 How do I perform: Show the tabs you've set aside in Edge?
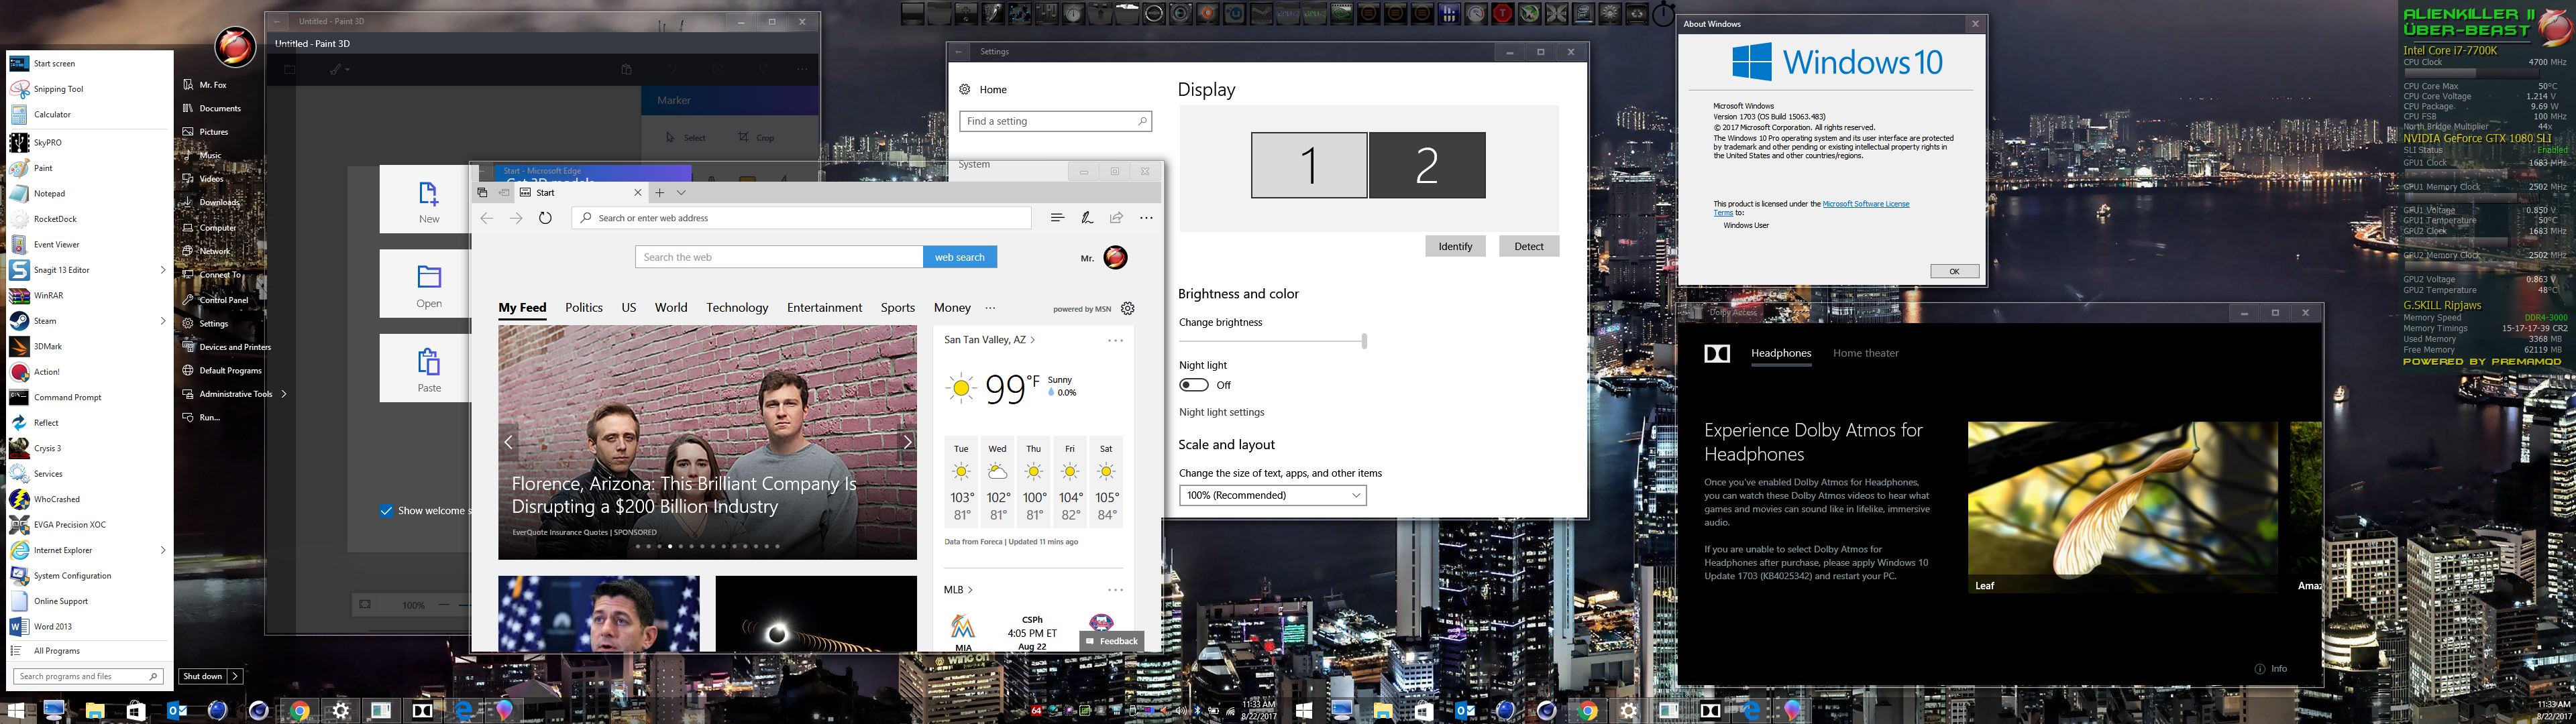[482, 192]
